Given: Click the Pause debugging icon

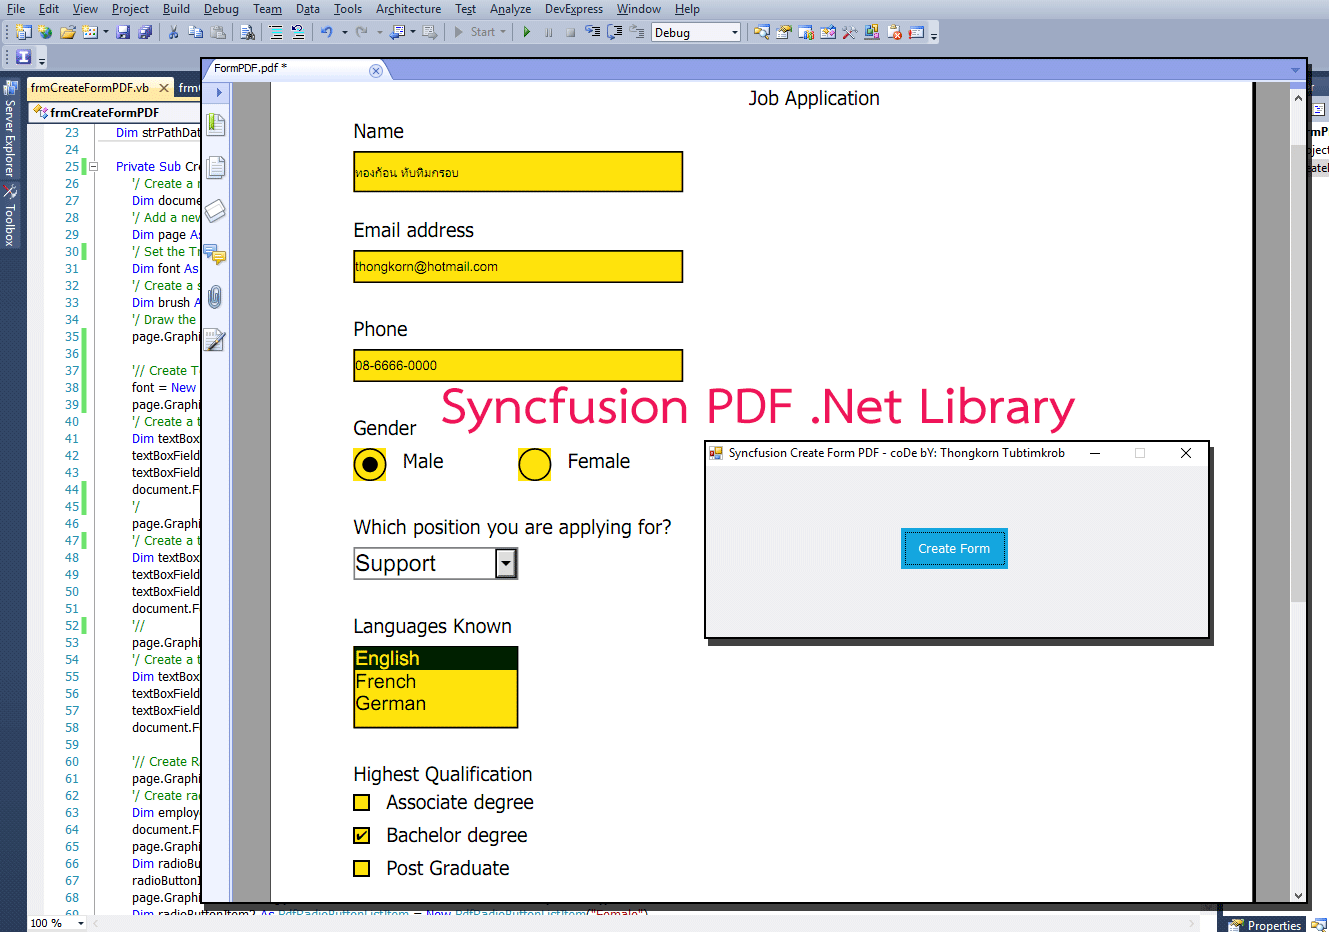Looking at the screenshot, I should point(548,32).
